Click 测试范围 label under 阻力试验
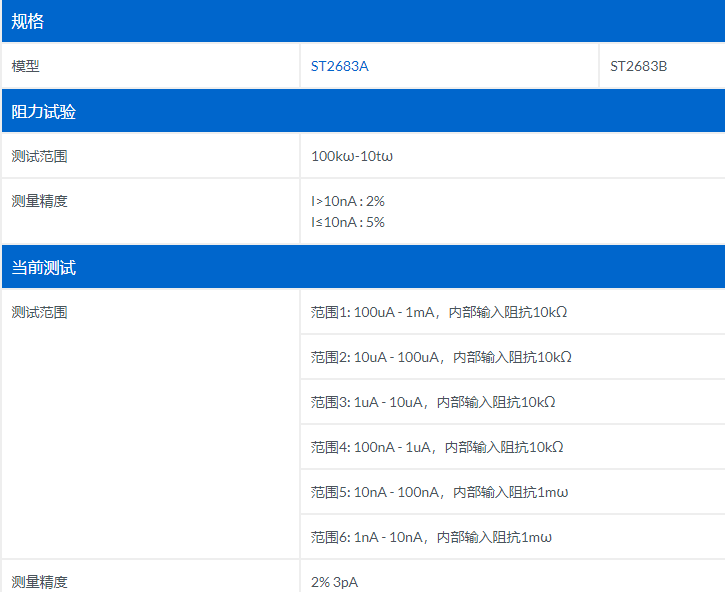The height and width of the screenshot is (592, 725). point(39,156)
